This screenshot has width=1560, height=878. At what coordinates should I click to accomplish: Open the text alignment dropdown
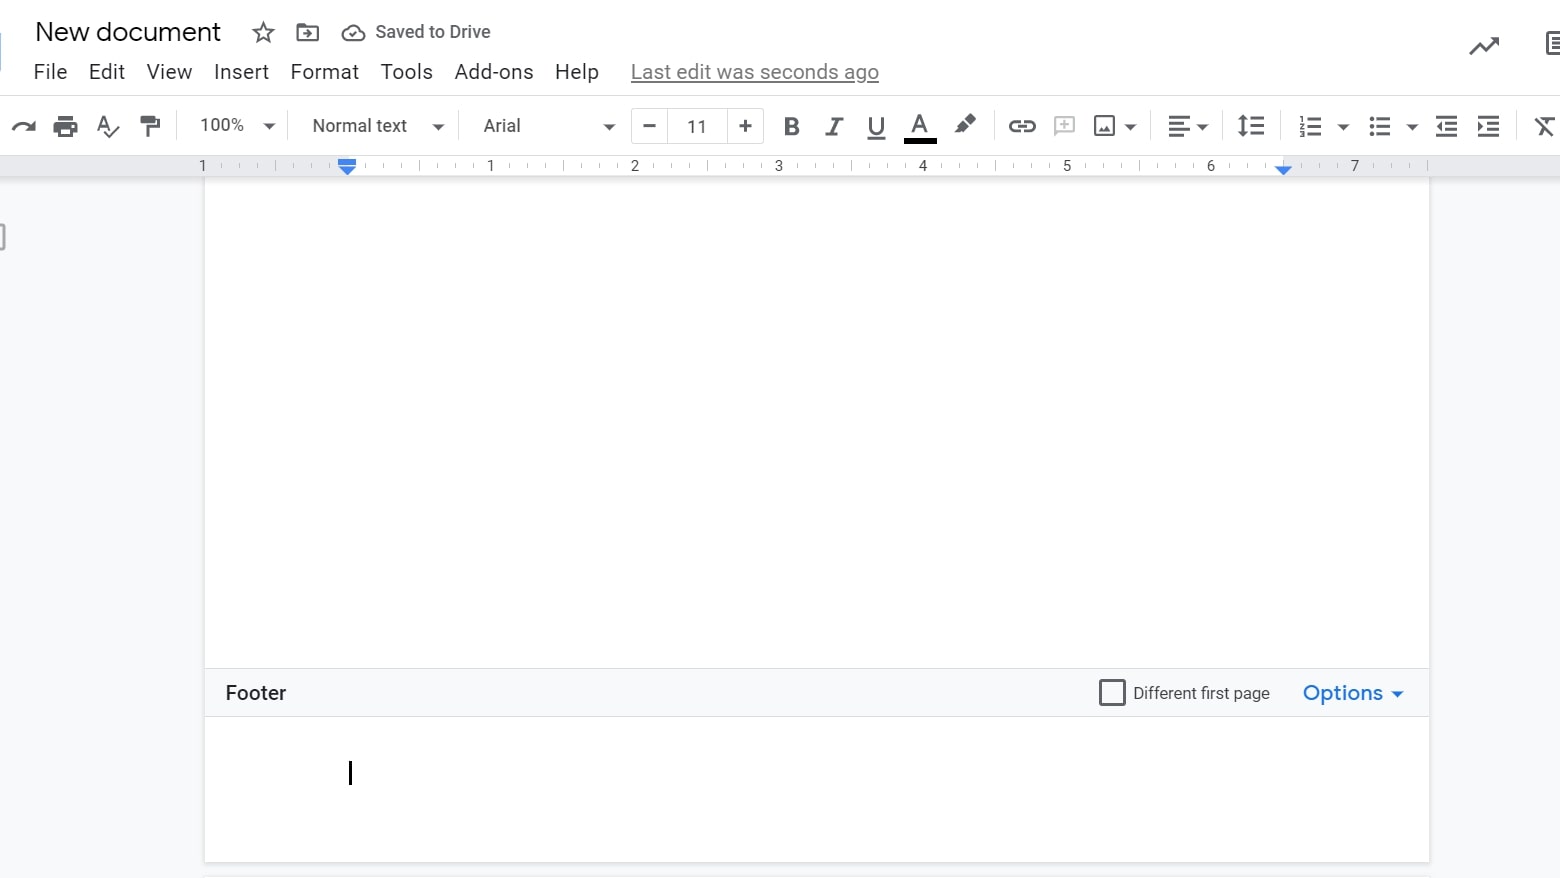pos(1188,126)
